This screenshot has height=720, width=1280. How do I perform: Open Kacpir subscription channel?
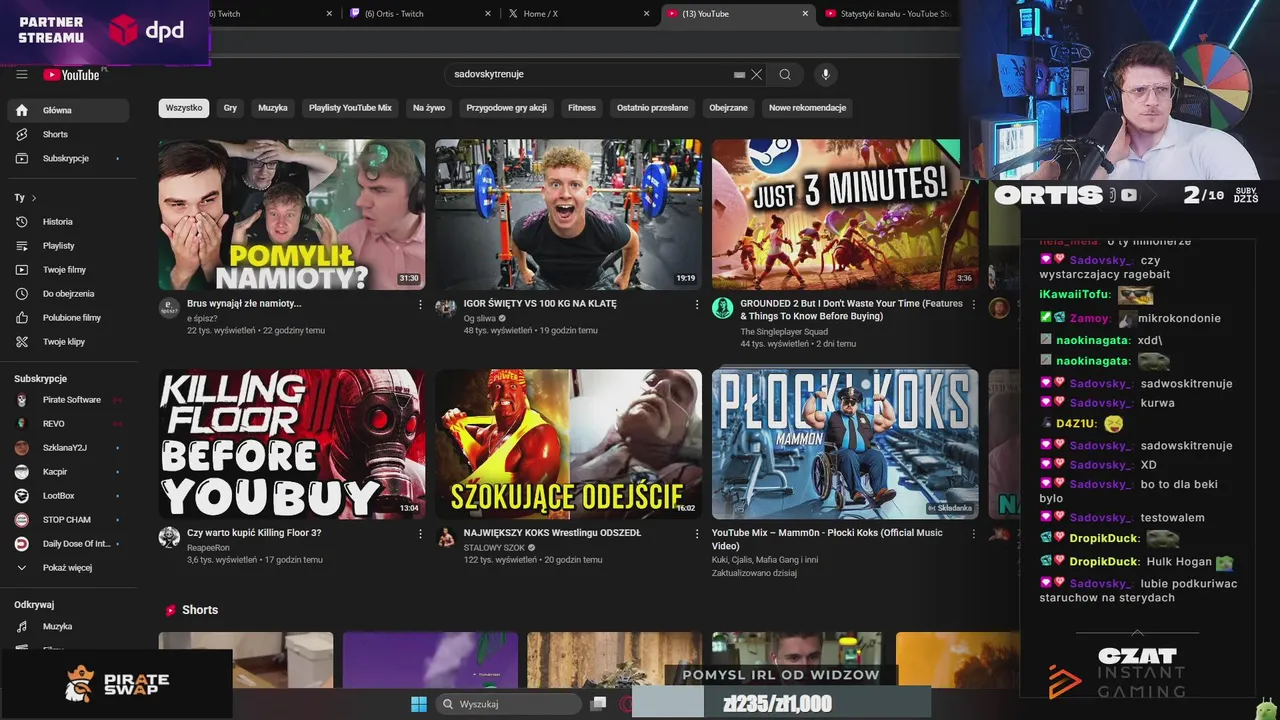67,472
